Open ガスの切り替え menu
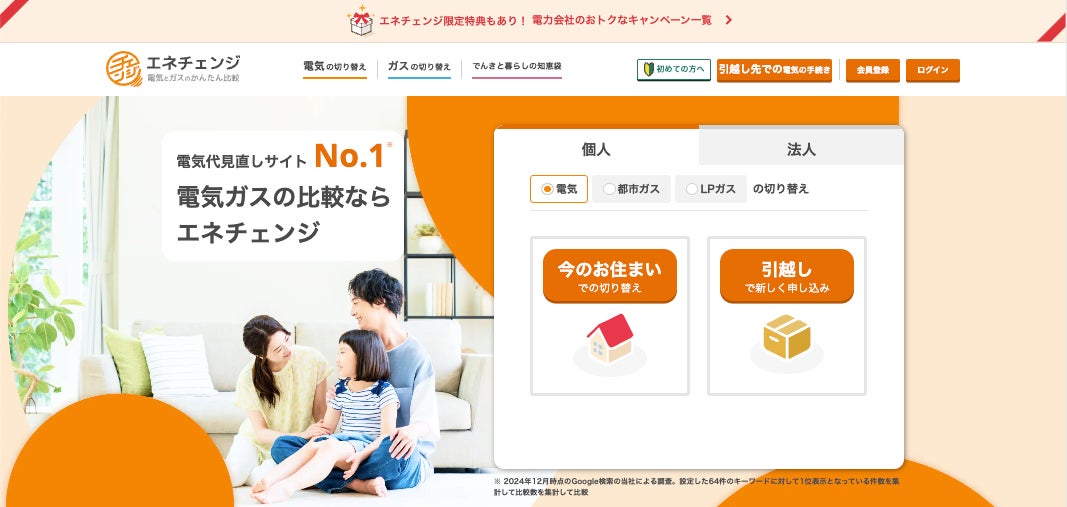Viewport: 1067px width, 507px height. tap(419, 67)
